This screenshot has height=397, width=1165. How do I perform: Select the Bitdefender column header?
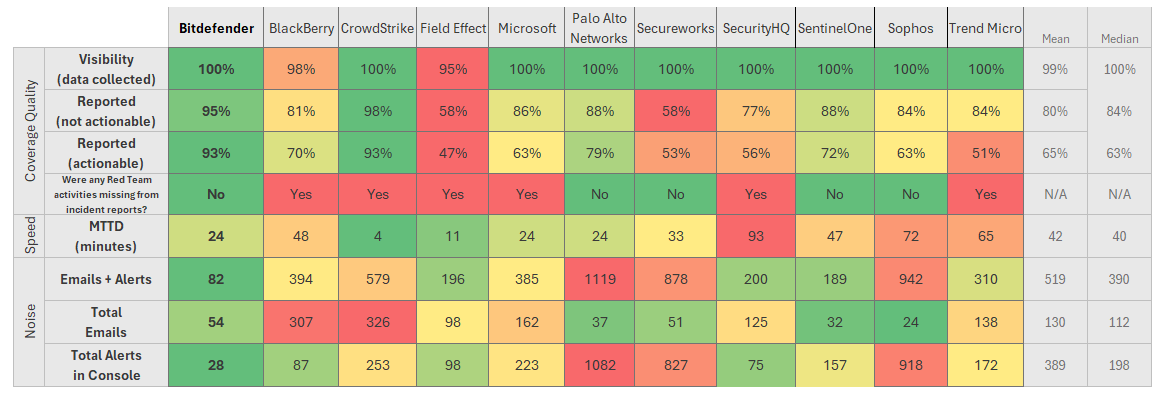(215, 28)
